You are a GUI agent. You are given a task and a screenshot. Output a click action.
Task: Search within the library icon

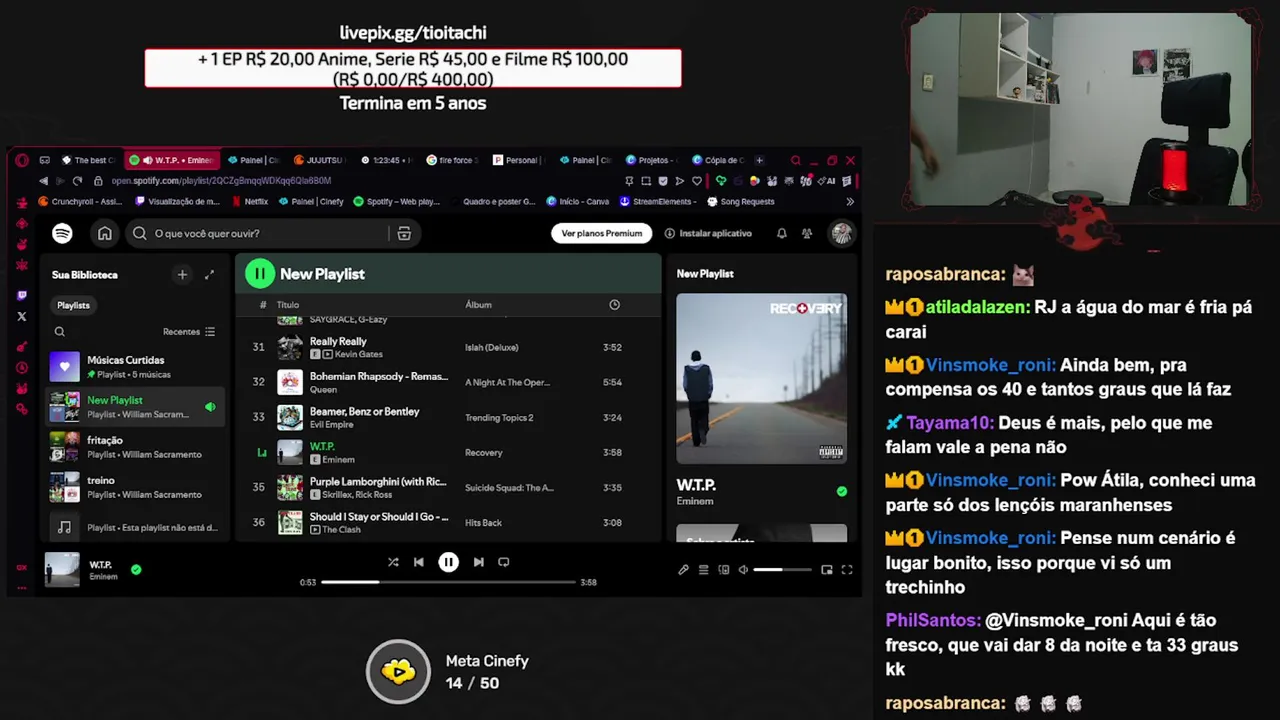[x=60, y=332]
